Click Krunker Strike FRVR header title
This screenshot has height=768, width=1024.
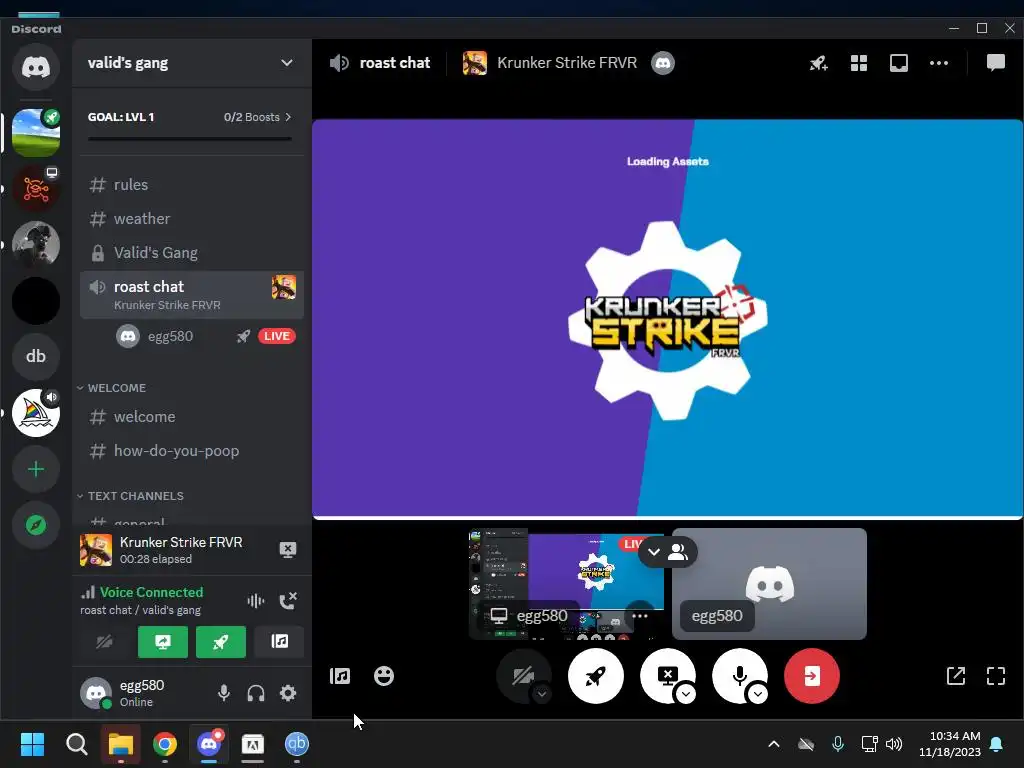tap(567, 63)
